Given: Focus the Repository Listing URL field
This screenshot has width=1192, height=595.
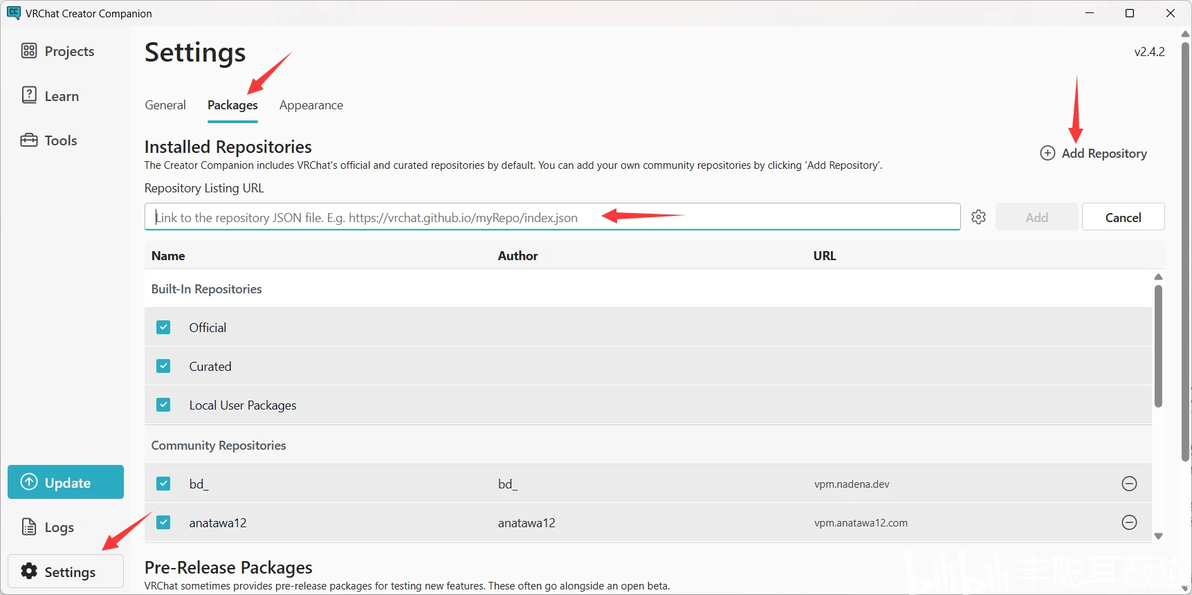Looking at the screenshot, I should point(553,217).
